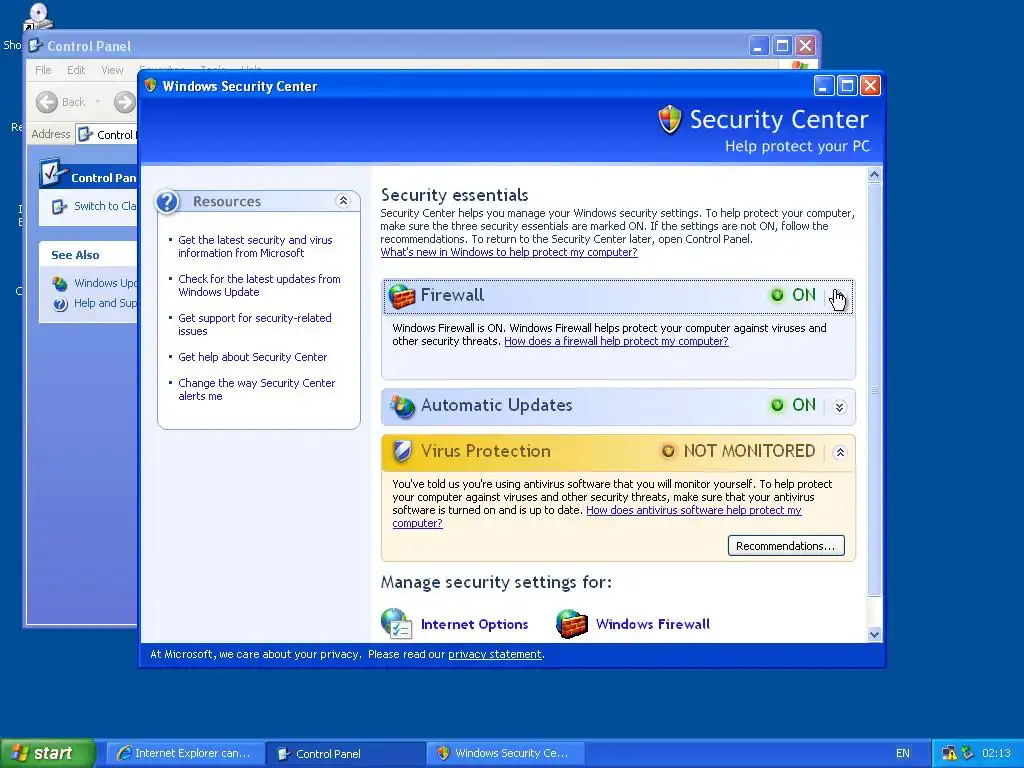Click the vertical scrollbar thumb in Security Center
The height and width of the screenshot is (768, 1024).
pos(874,389)
